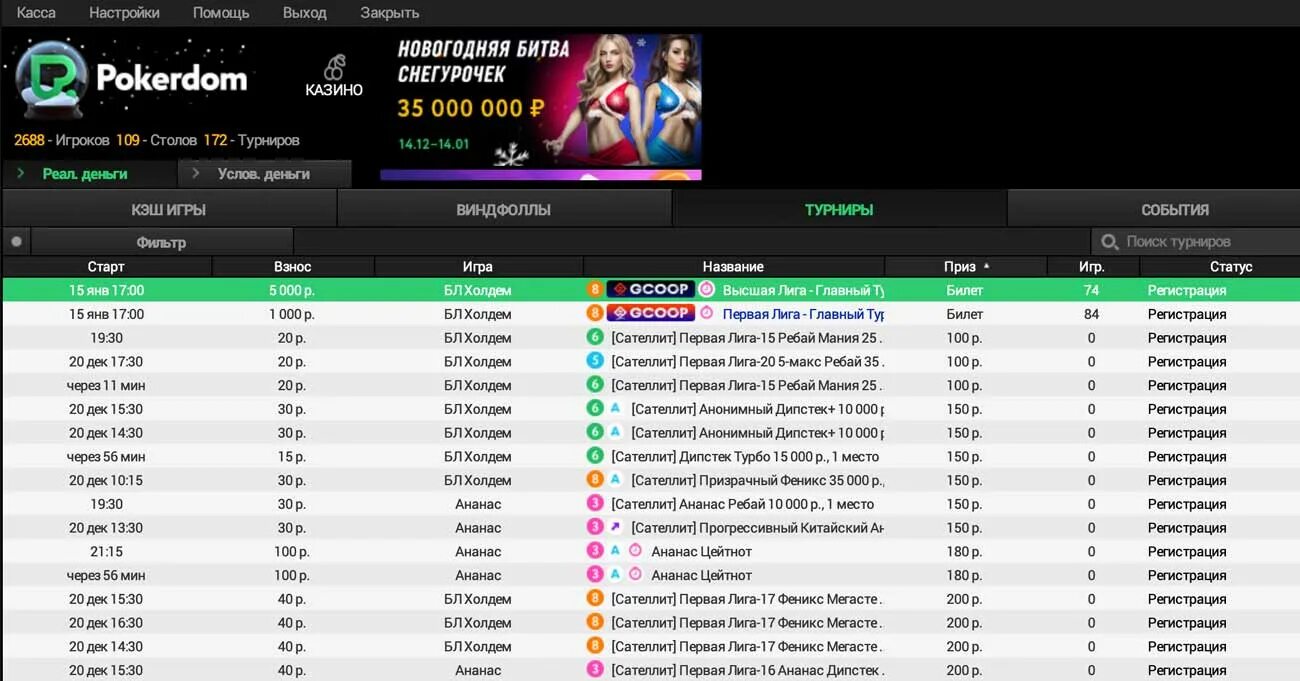Select Ананас Ребай 10 000 р. tournament name

[743, 504]
